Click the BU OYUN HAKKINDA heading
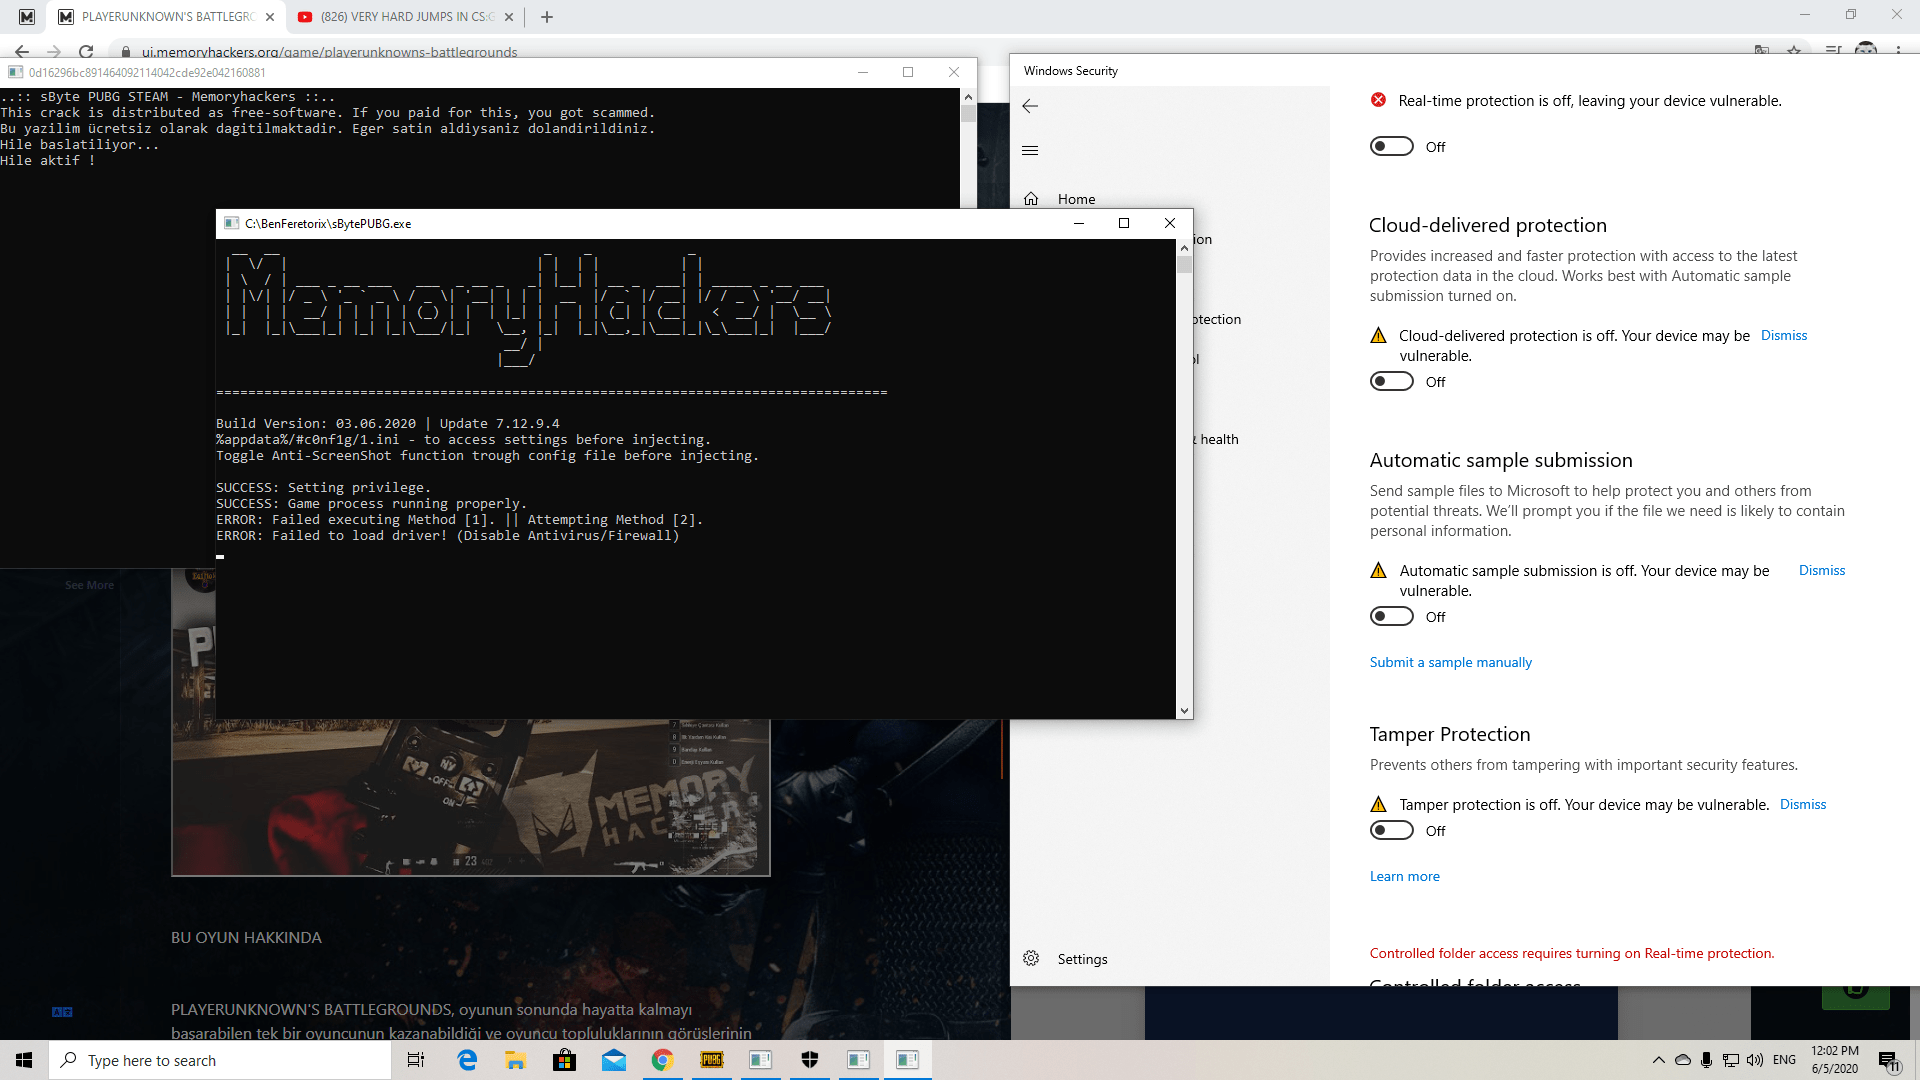This screenshot has width=1920, height=1080. click(246, 938)
